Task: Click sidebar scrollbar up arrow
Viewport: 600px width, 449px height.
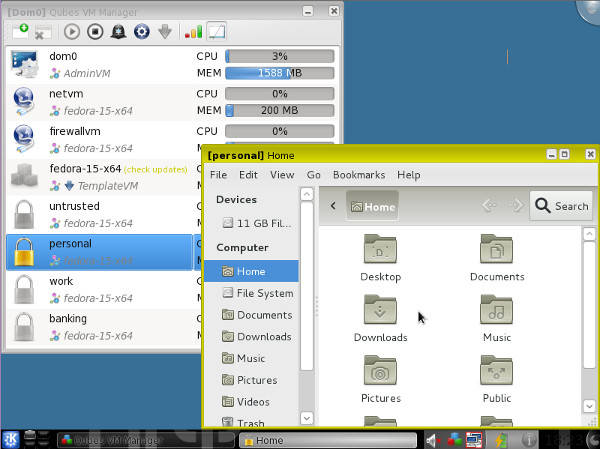Action: [307, 194]
